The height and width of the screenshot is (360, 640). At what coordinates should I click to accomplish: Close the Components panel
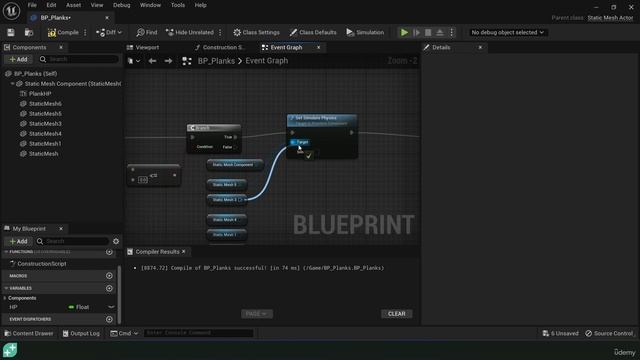point(61,47)
